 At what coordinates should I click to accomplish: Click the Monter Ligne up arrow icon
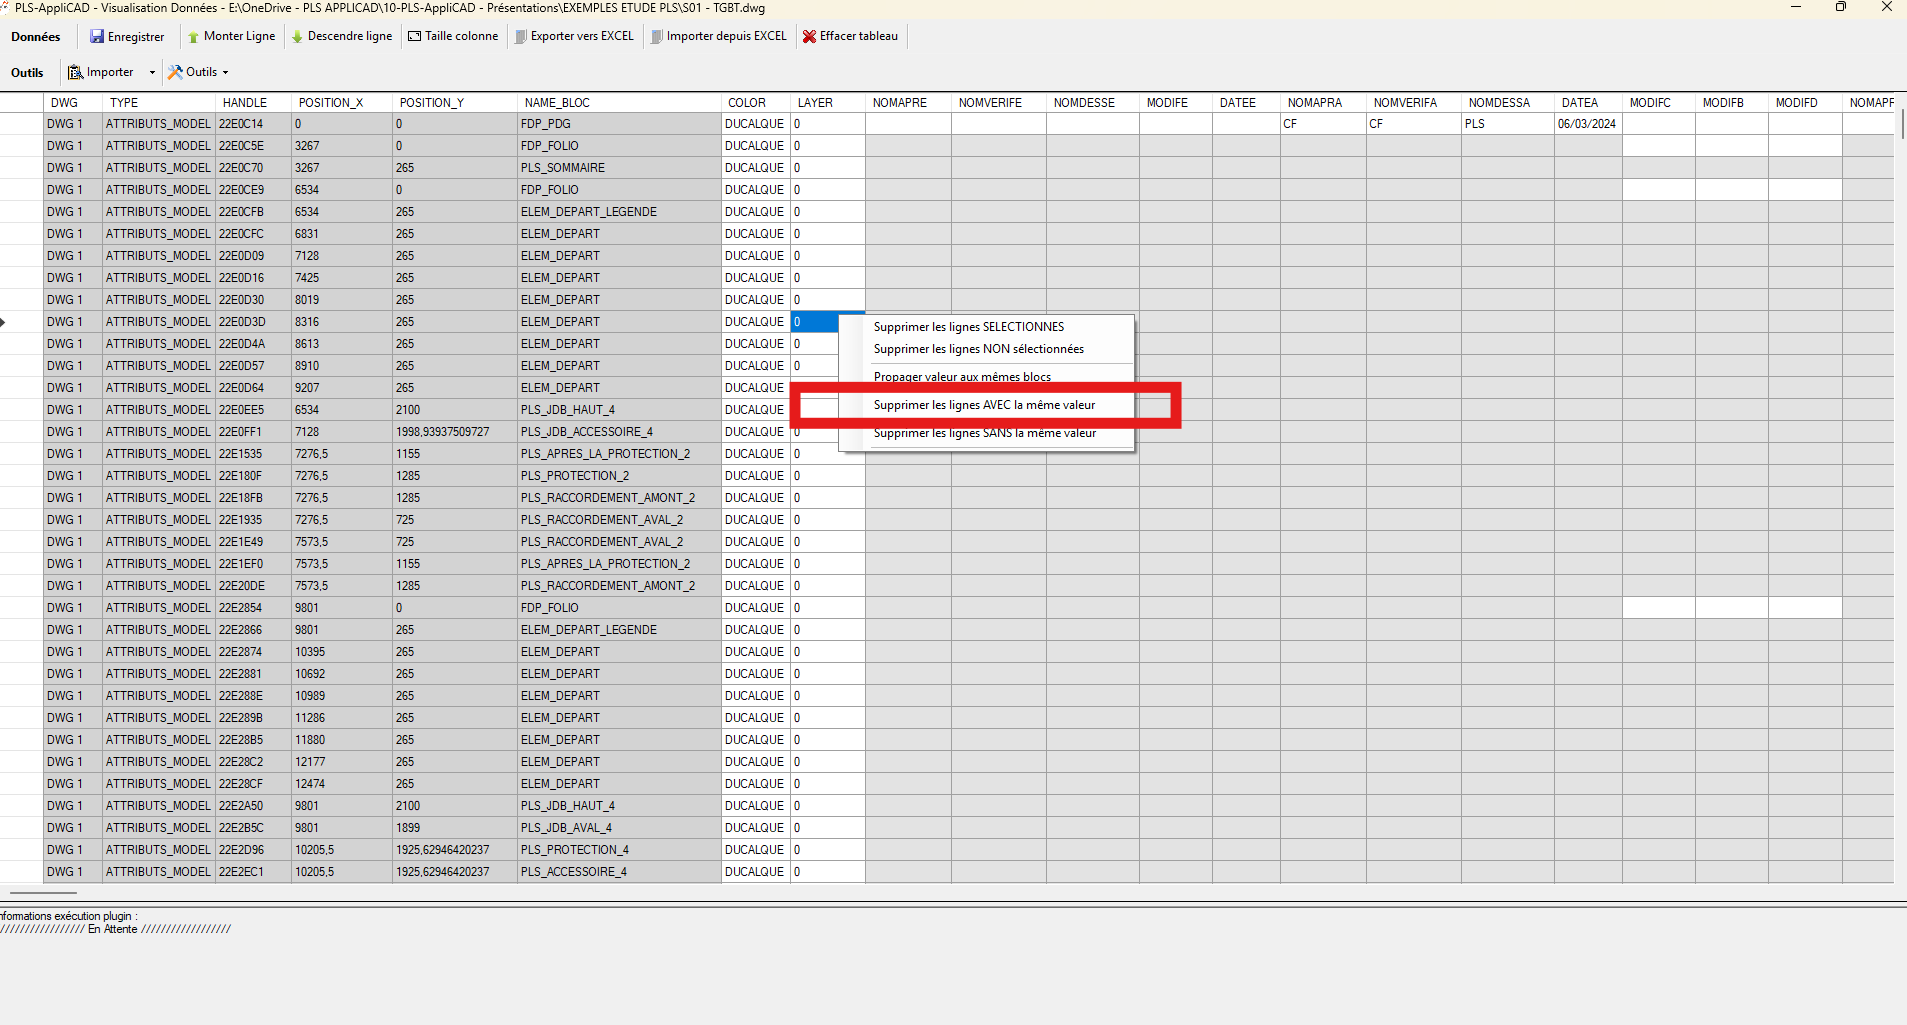point(193,37)
